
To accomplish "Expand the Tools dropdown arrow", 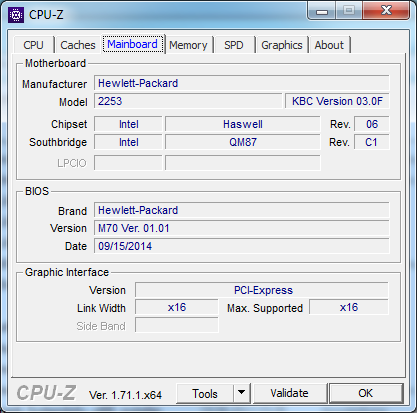I will point(241,393).
